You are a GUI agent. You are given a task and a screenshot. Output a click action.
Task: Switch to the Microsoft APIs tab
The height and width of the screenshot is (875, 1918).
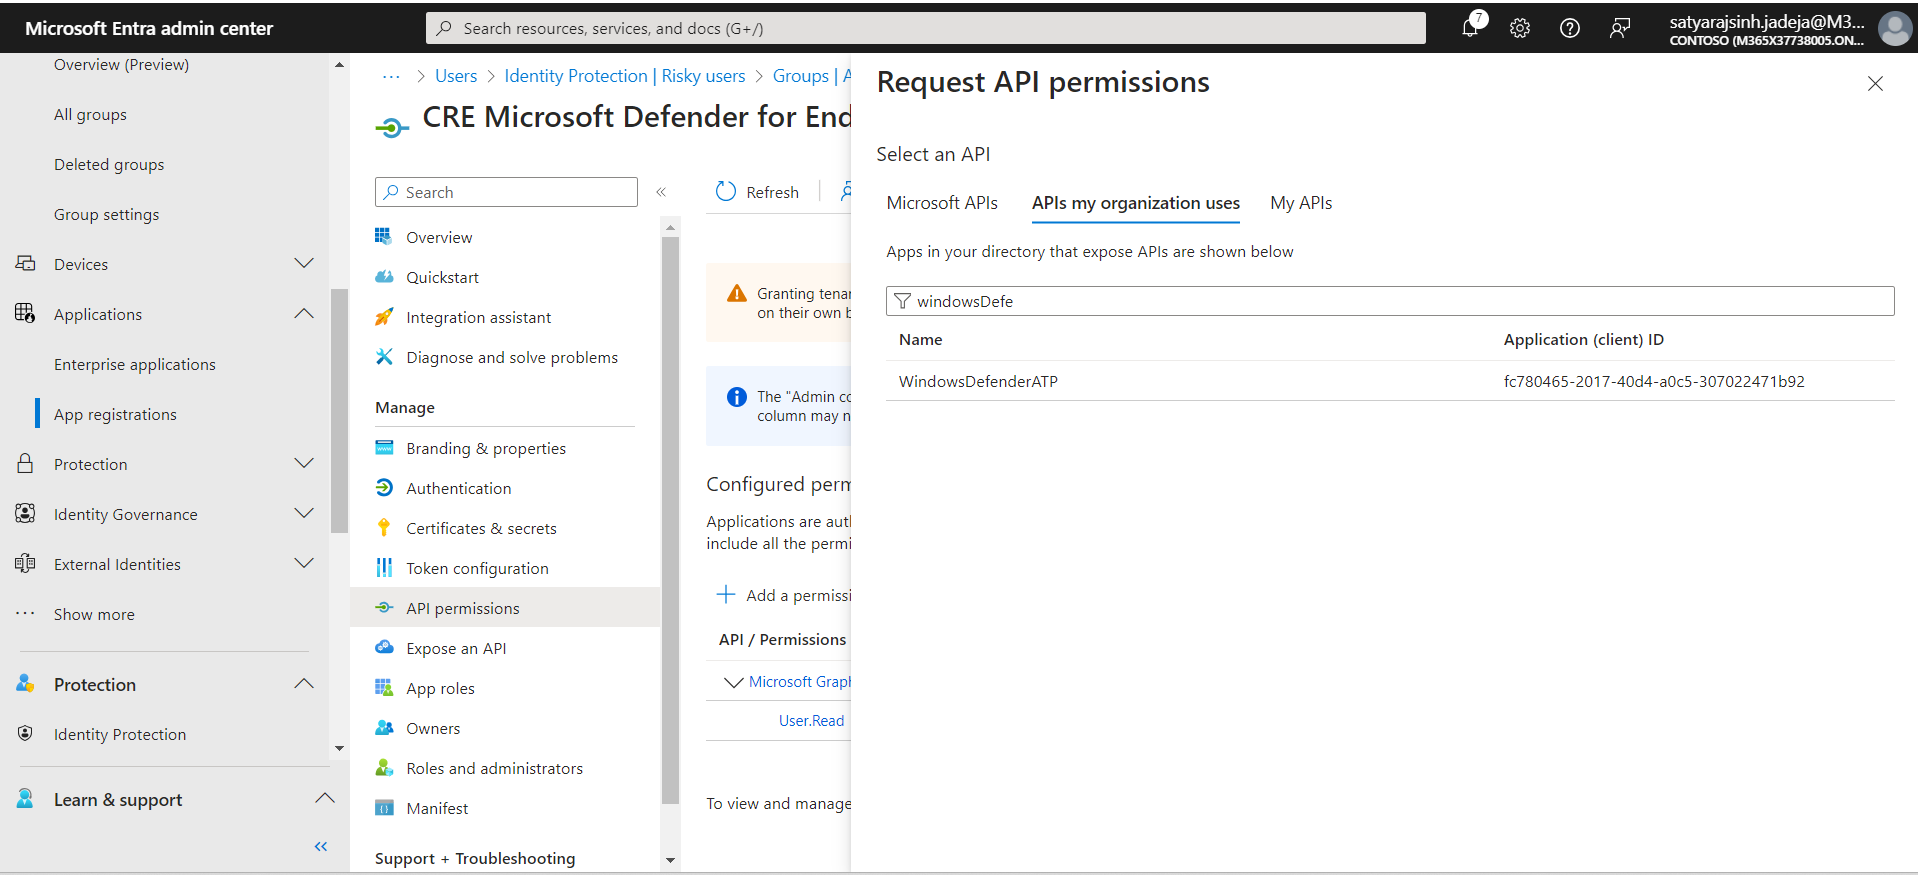[942, 203]
